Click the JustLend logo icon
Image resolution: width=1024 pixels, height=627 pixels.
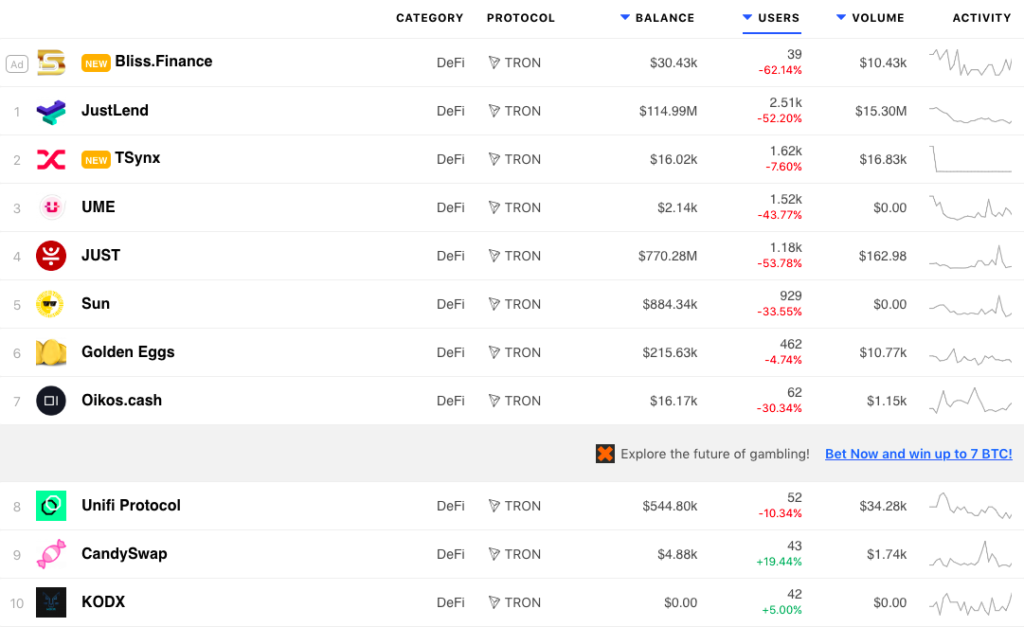click(x=51, y=111)
